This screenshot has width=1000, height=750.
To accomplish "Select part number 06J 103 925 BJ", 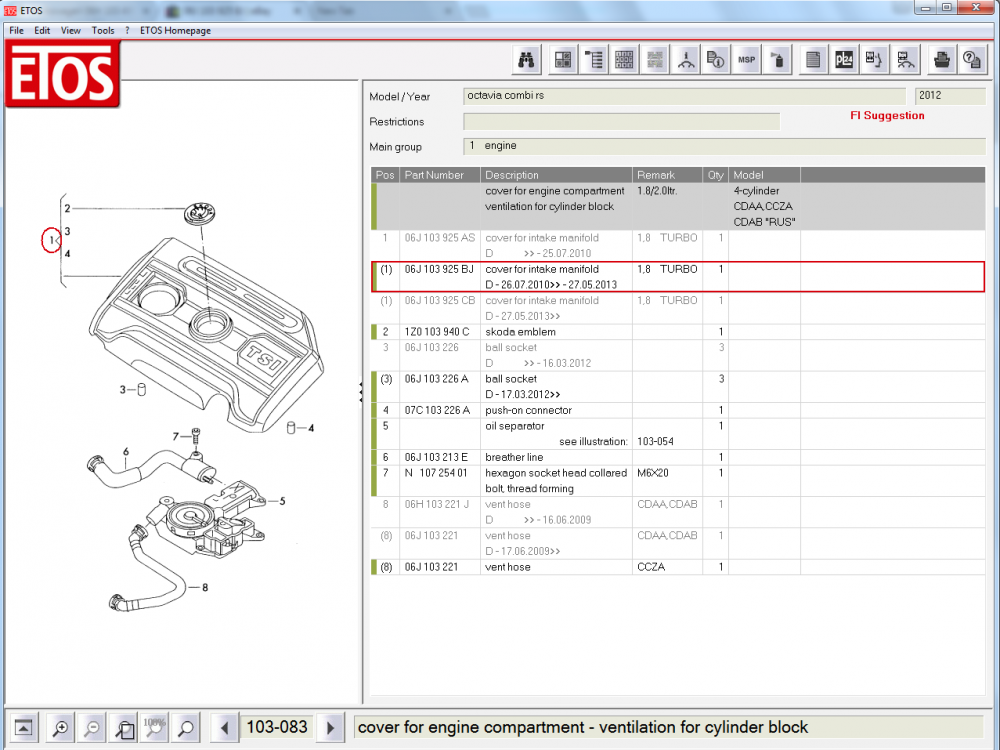I will [x=439, y=269].
